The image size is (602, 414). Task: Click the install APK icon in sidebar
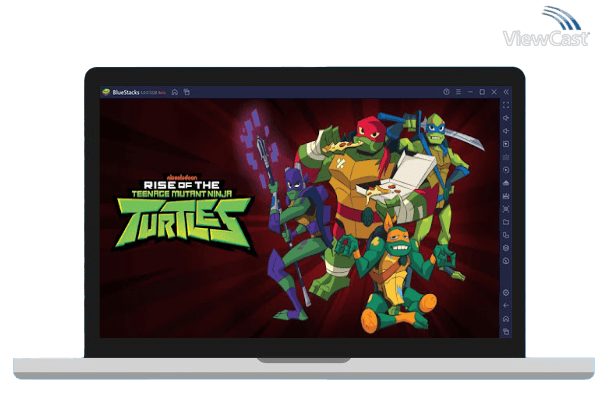[506, 183]
